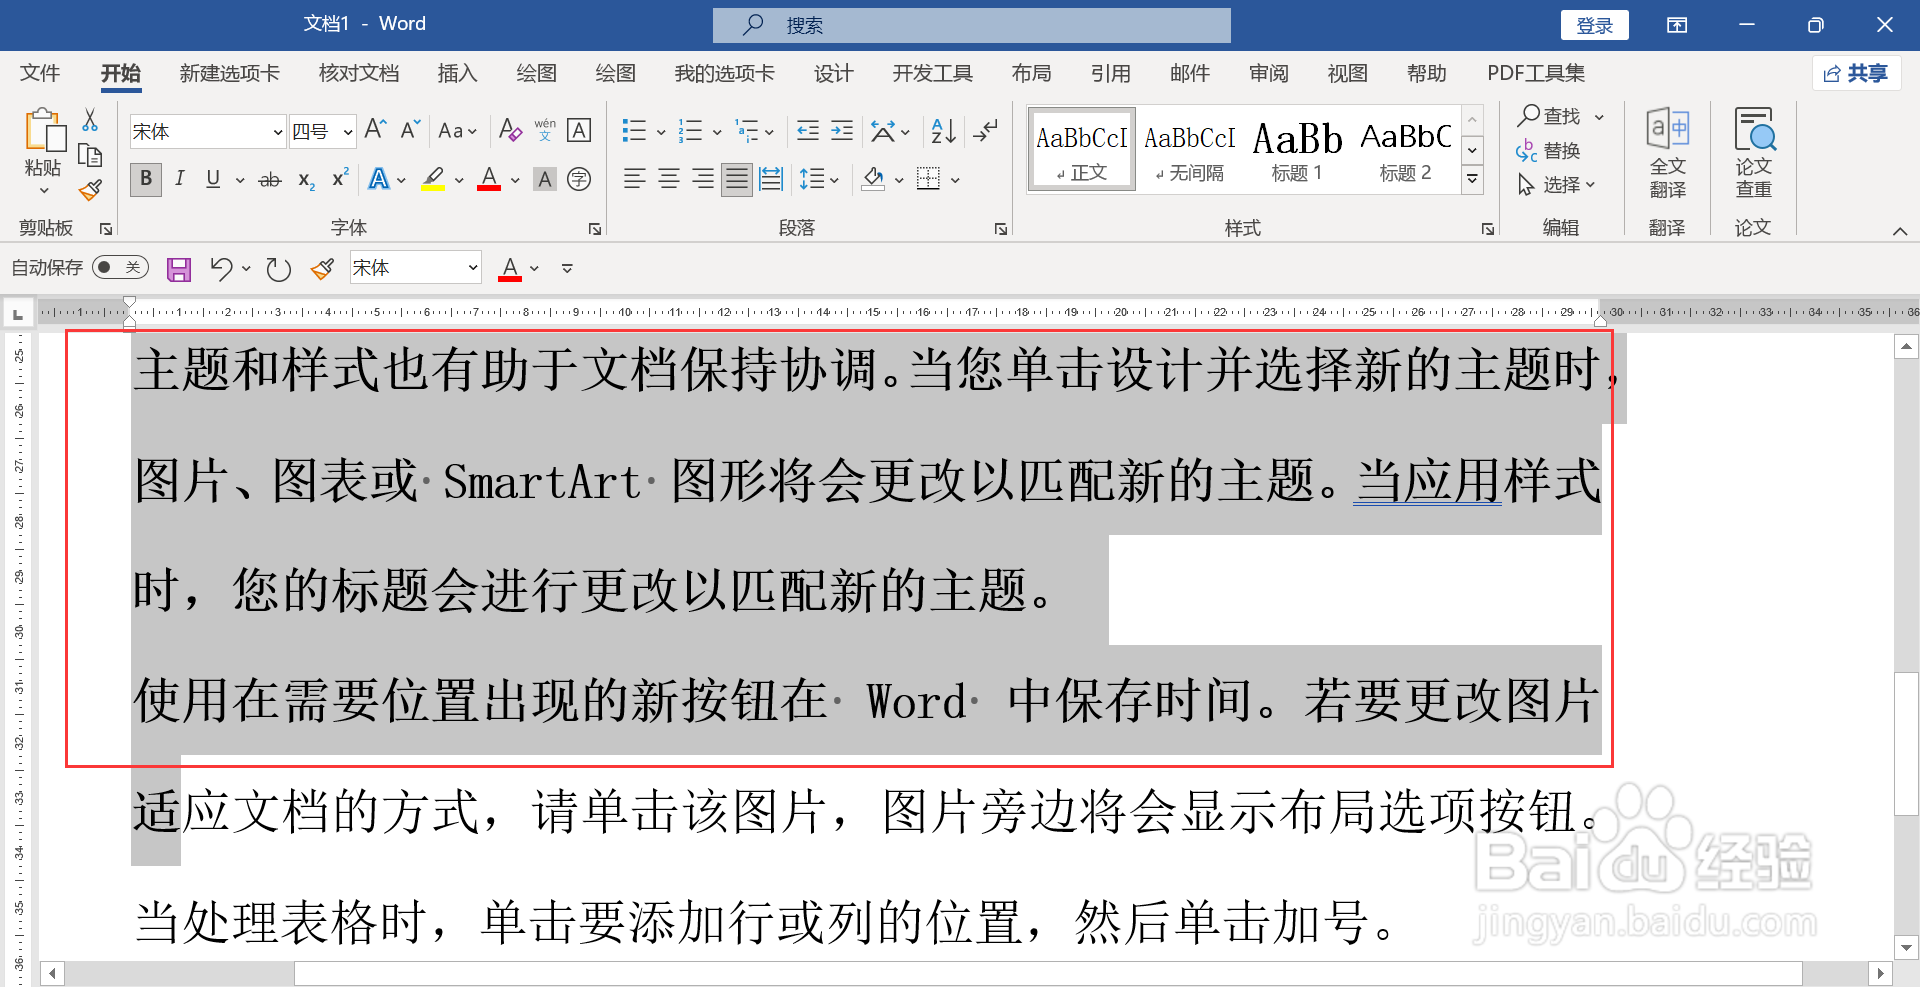This screenshot has height=987, width=1920.
Task: Open the font name dropdown in ribbon
Action: 278,131
